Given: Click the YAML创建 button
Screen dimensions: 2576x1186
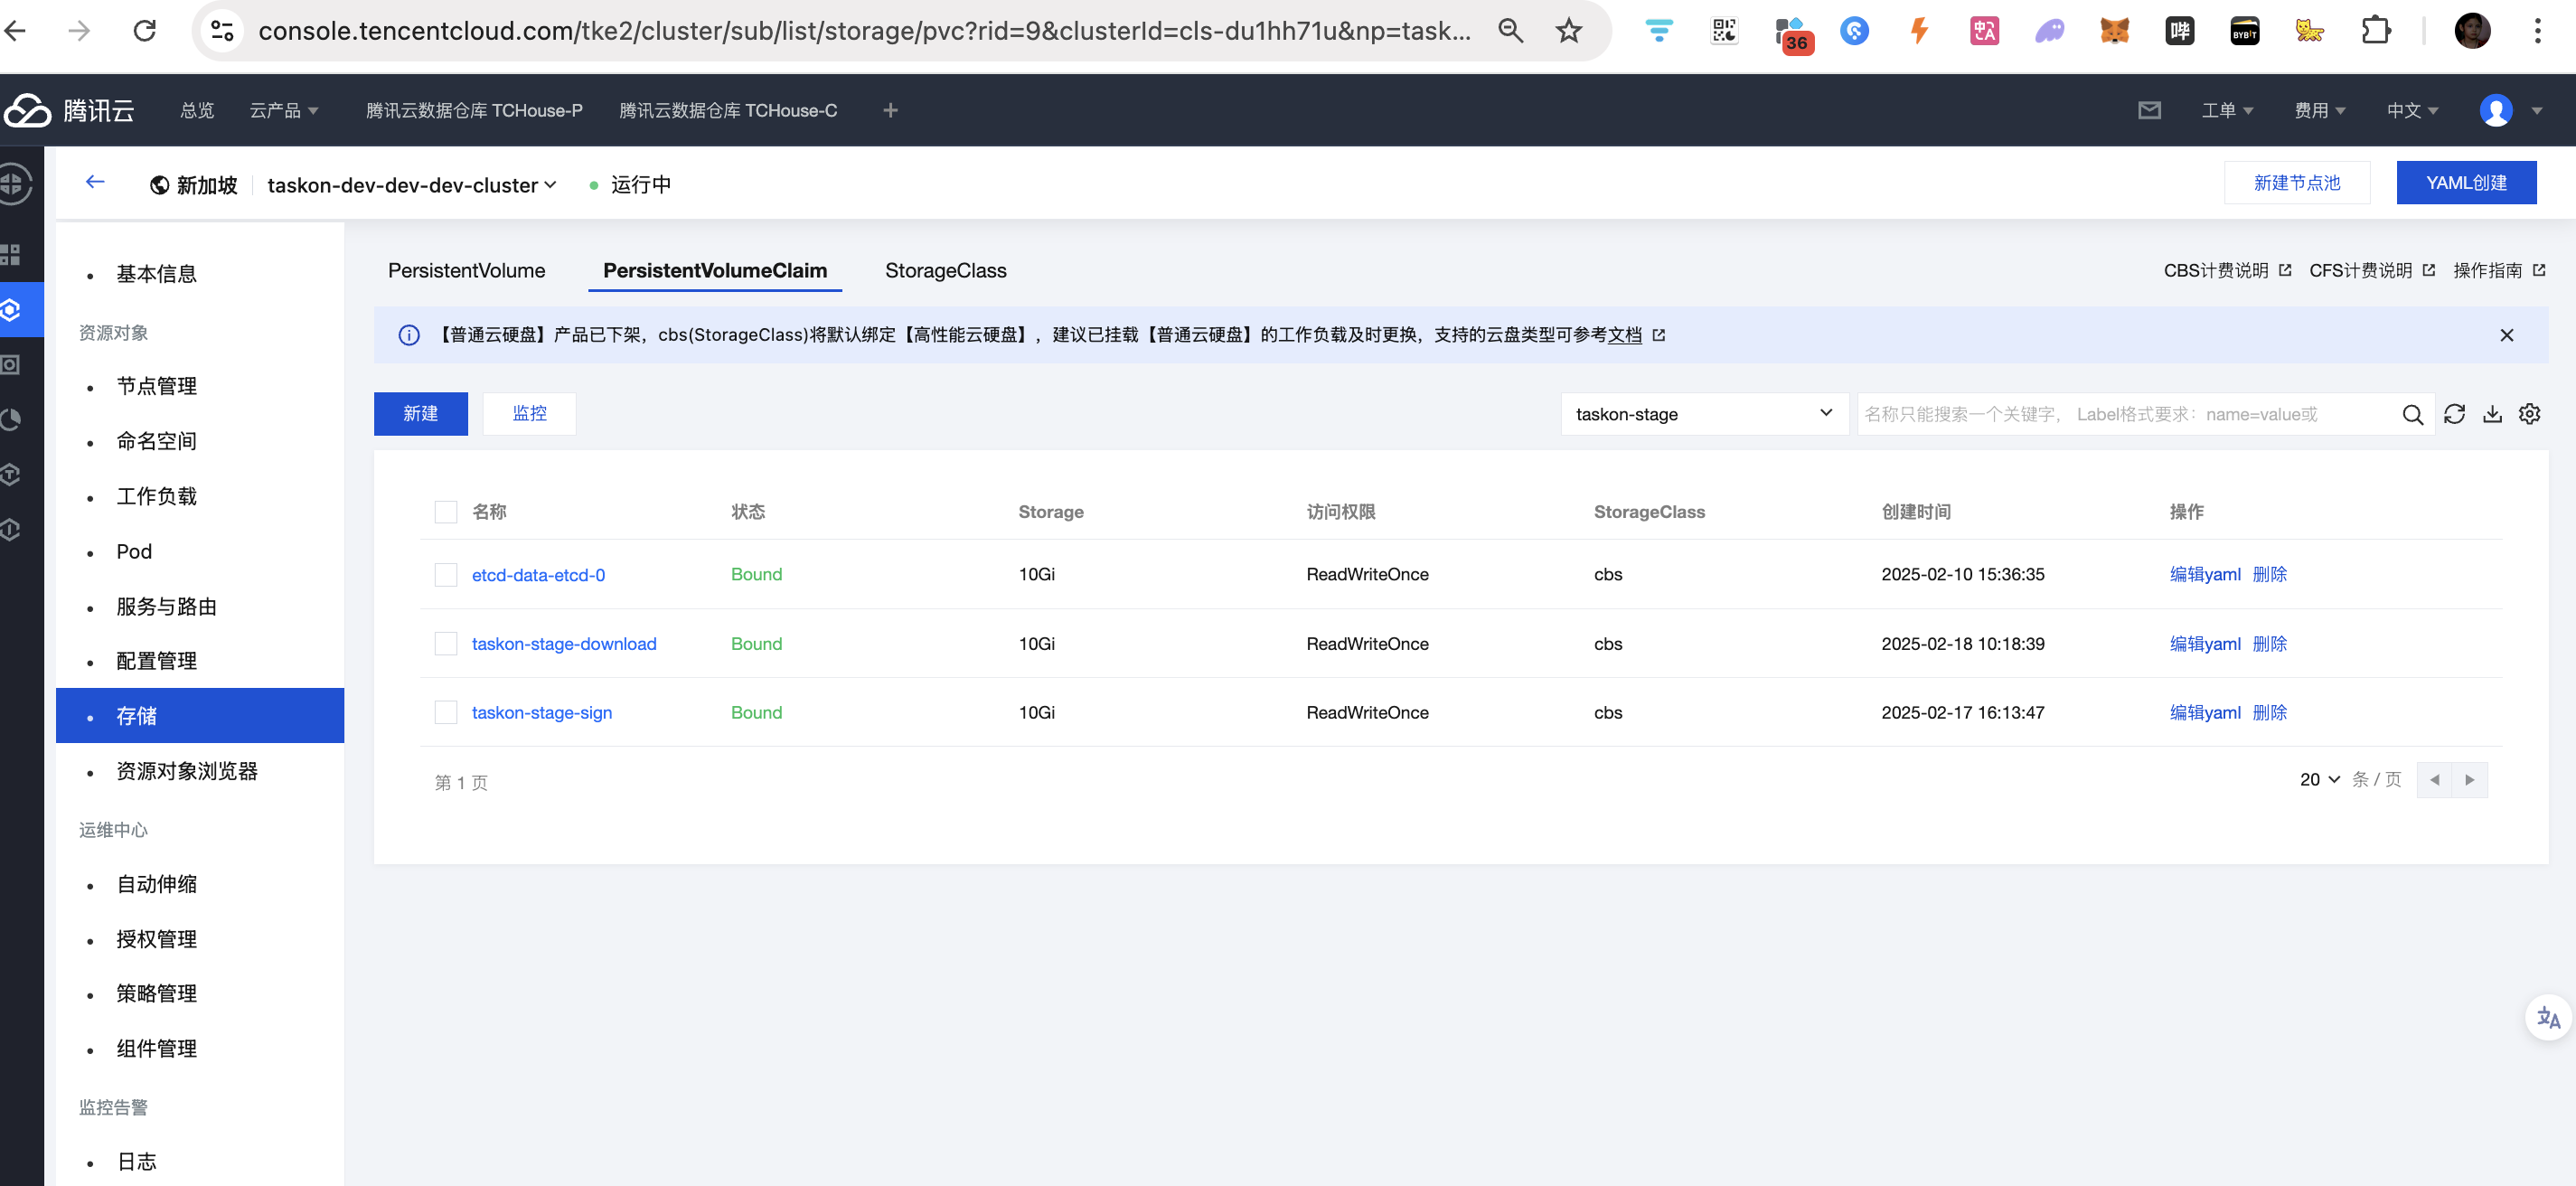Looking at the screenshot, I should coord(2465,183).
